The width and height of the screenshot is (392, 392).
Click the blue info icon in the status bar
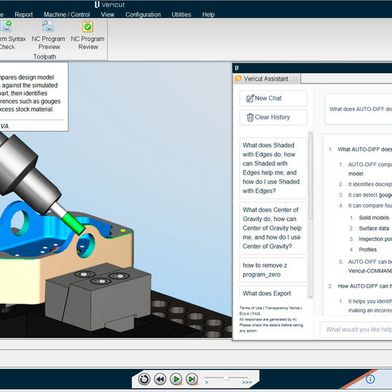[x=370, y=379]
